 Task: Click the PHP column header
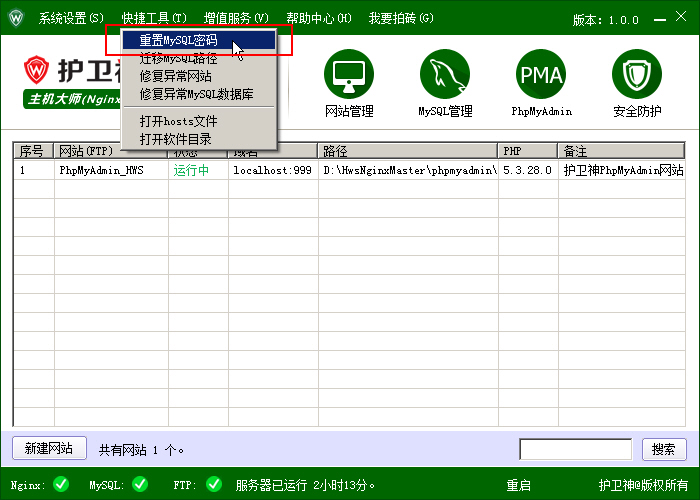coord(528,151)
